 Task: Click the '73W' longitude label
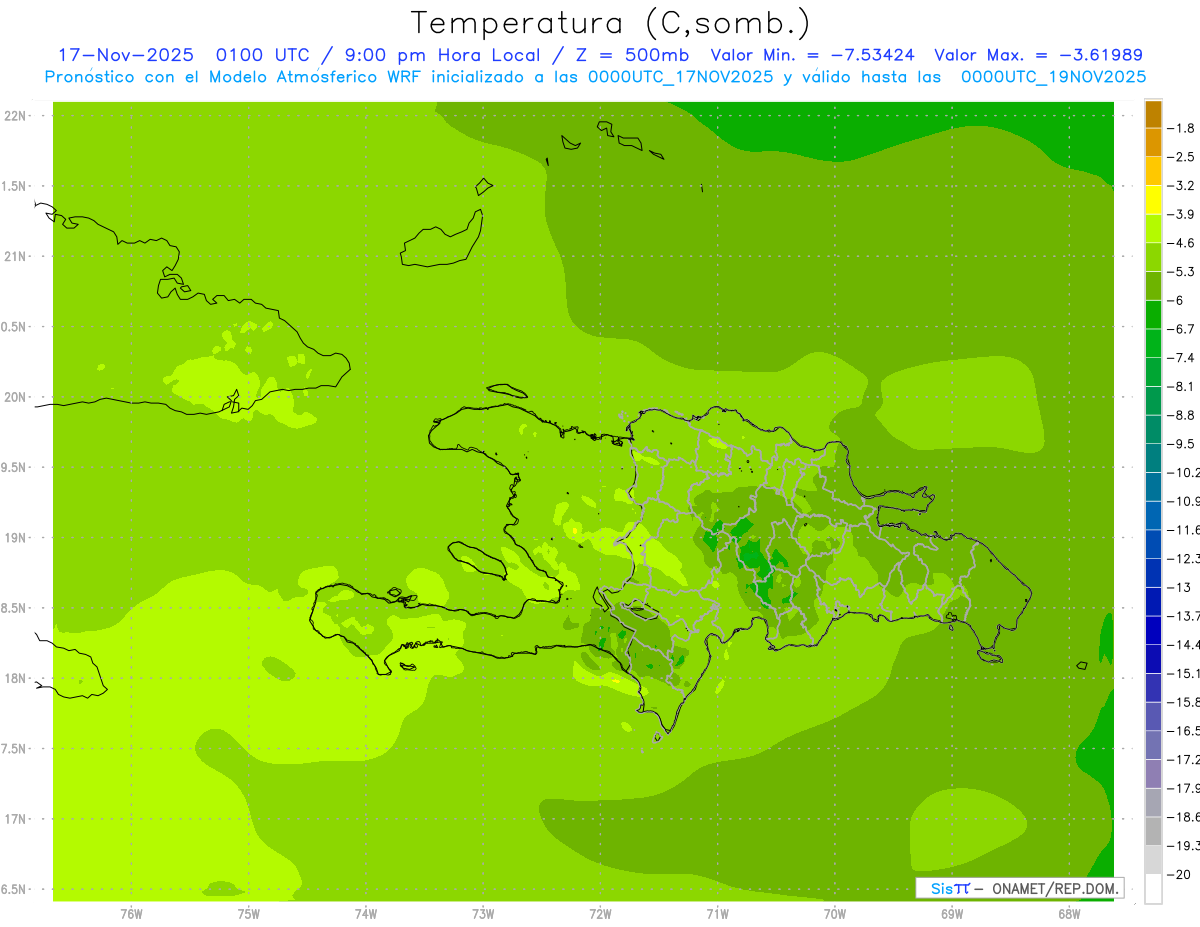point(483,914)
